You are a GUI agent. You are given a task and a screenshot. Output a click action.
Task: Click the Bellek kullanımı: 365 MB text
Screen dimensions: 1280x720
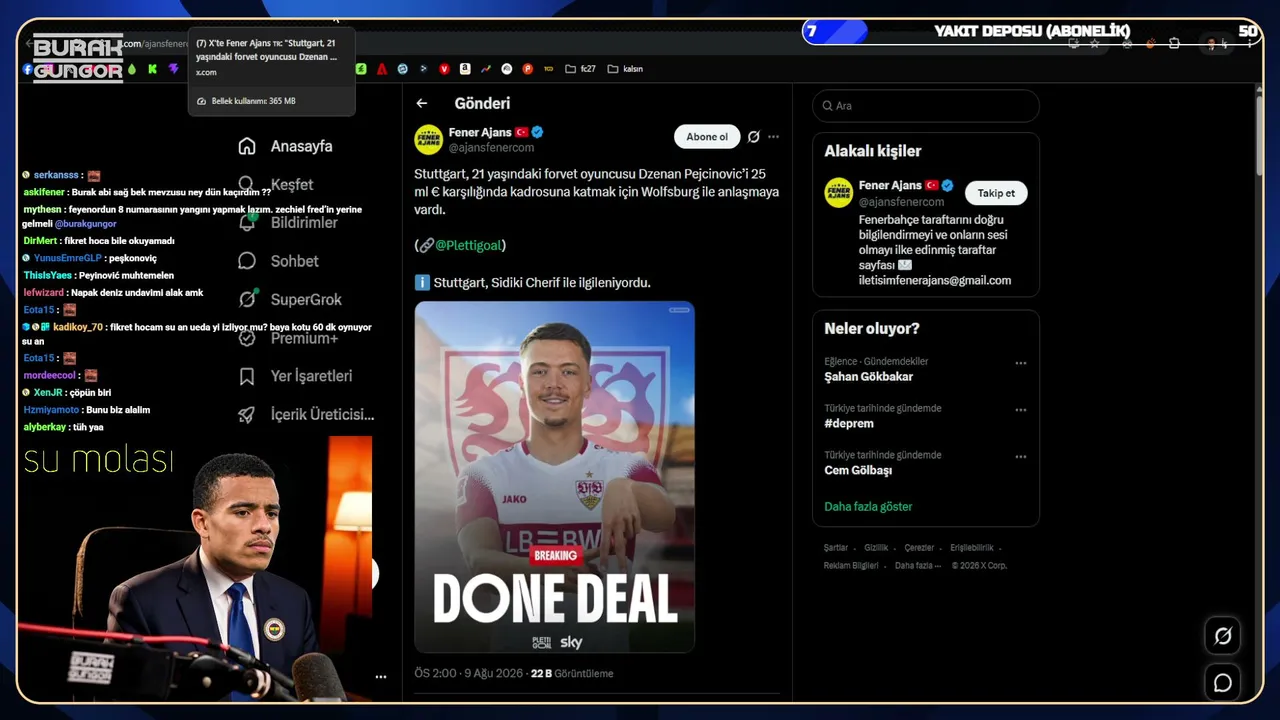(x=253, y=101)
